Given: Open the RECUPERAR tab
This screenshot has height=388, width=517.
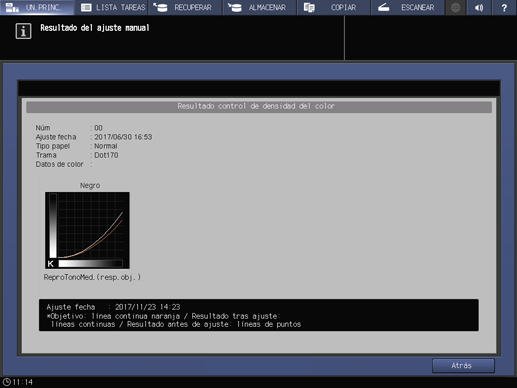Looking at the screenshot, I should click(185, 7).
